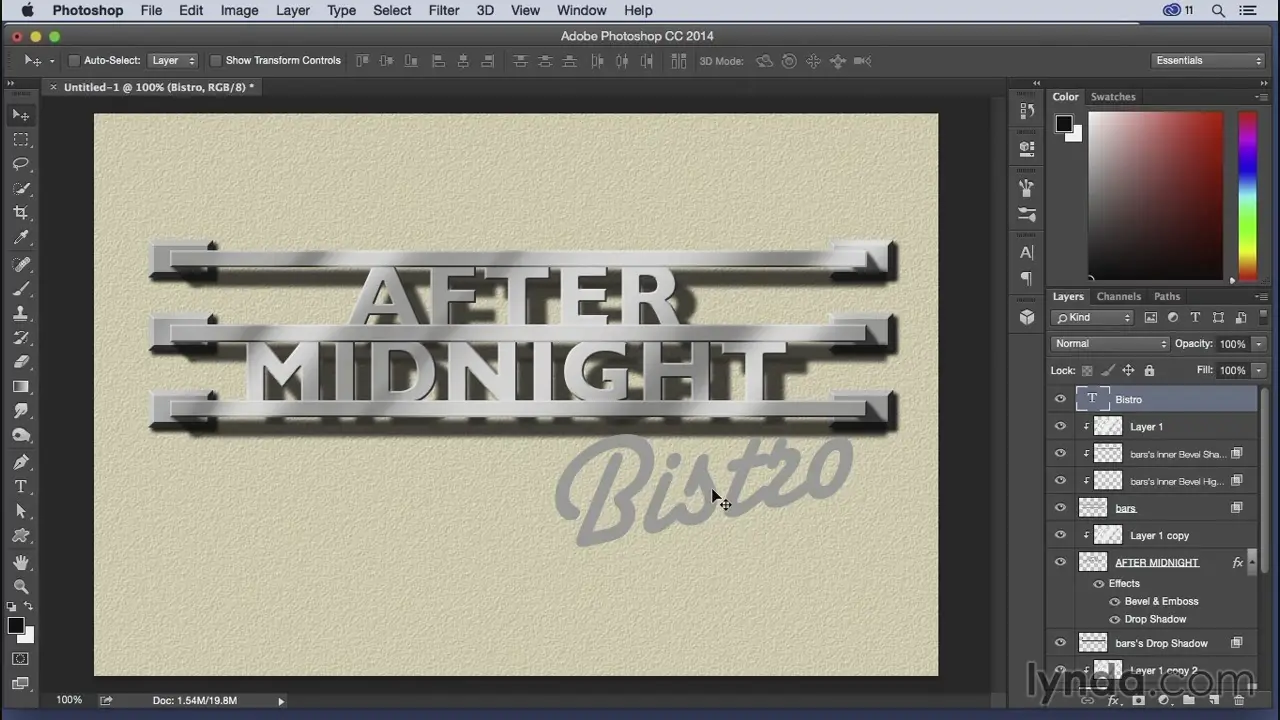Select the Spot Healing Brush tool
This screenshot has width=1280, height=720.
[x=21, y=265]
